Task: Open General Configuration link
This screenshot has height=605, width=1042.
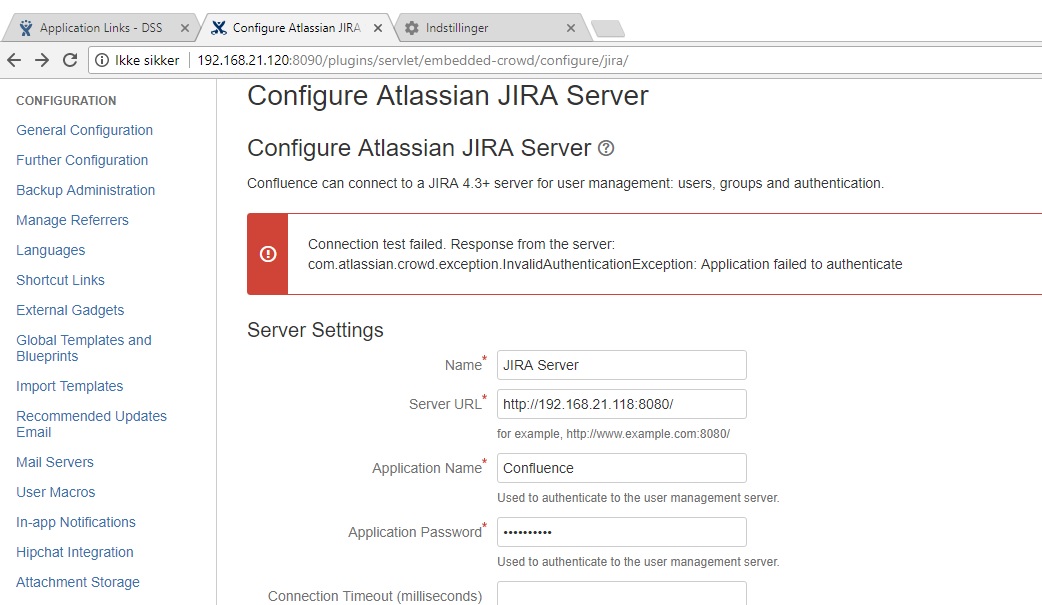Action: [x=84, y=130]
